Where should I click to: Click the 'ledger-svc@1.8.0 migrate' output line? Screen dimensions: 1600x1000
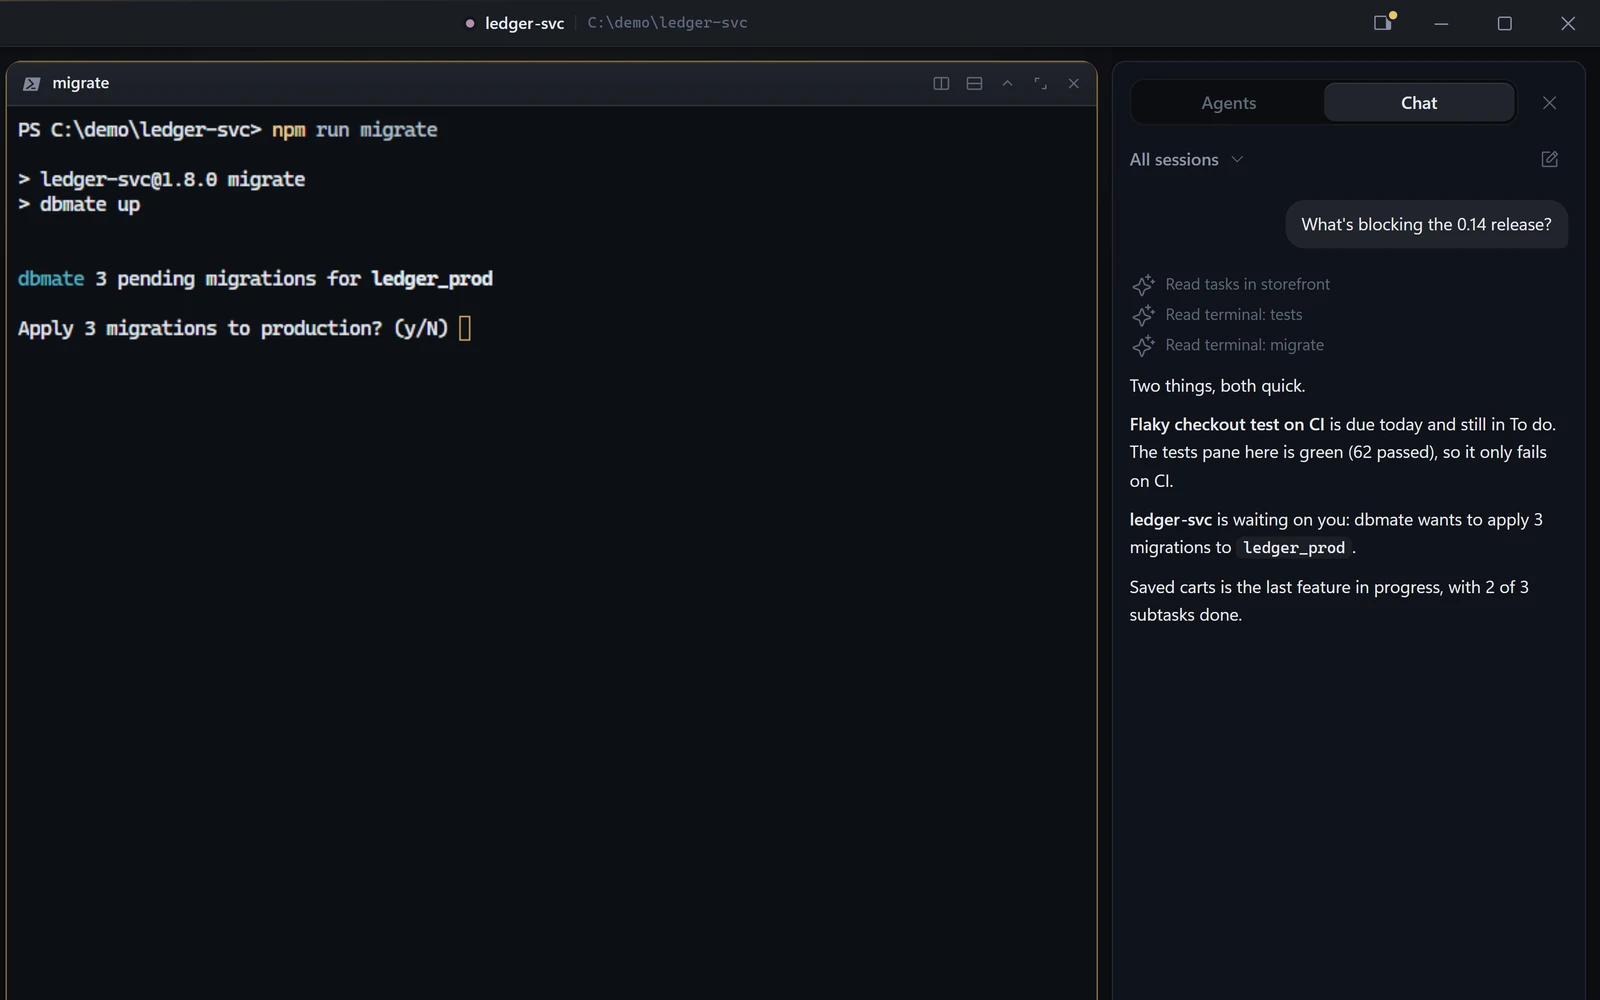(161, 179)
